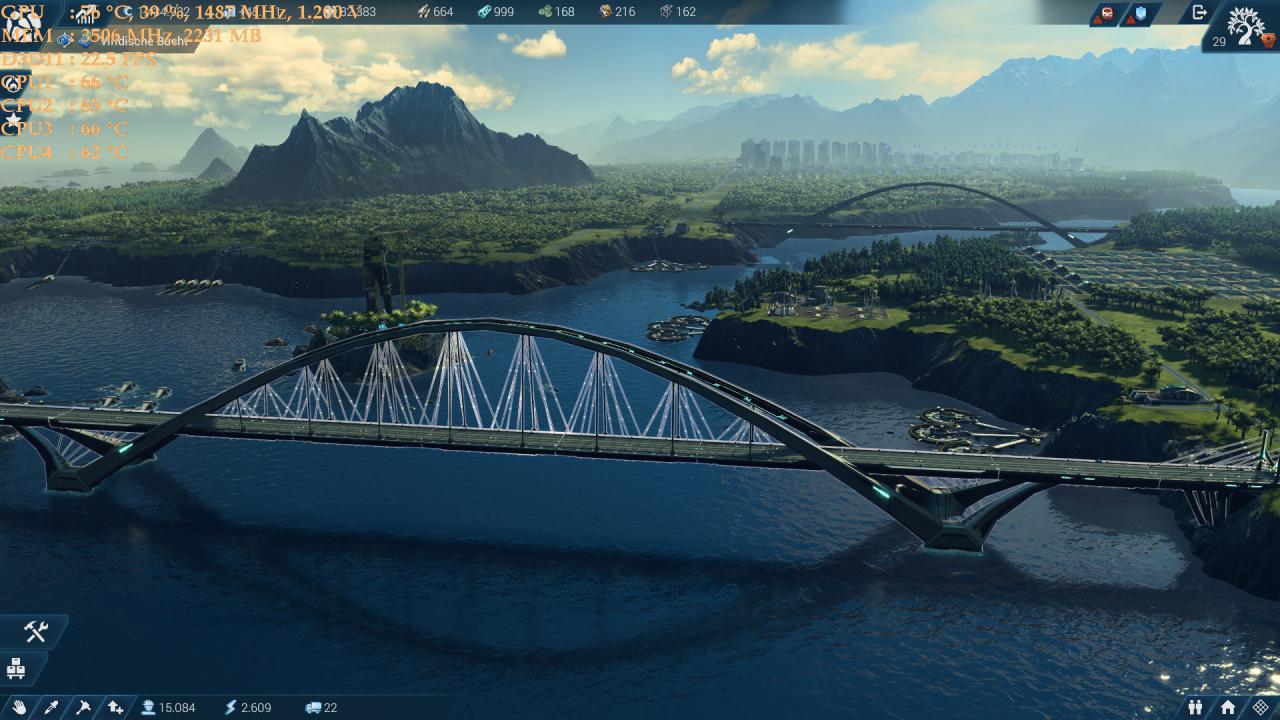Click the resource icon showing 162
This screenshot has width=1280, height=720.
666,11
